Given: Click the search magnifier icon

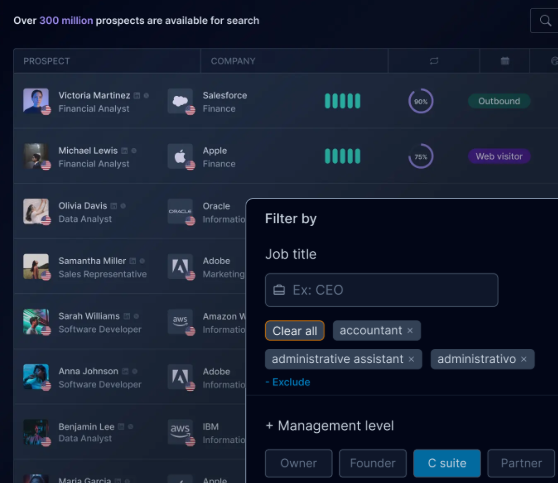Looking at the screenshot, I should pos(545,21).
